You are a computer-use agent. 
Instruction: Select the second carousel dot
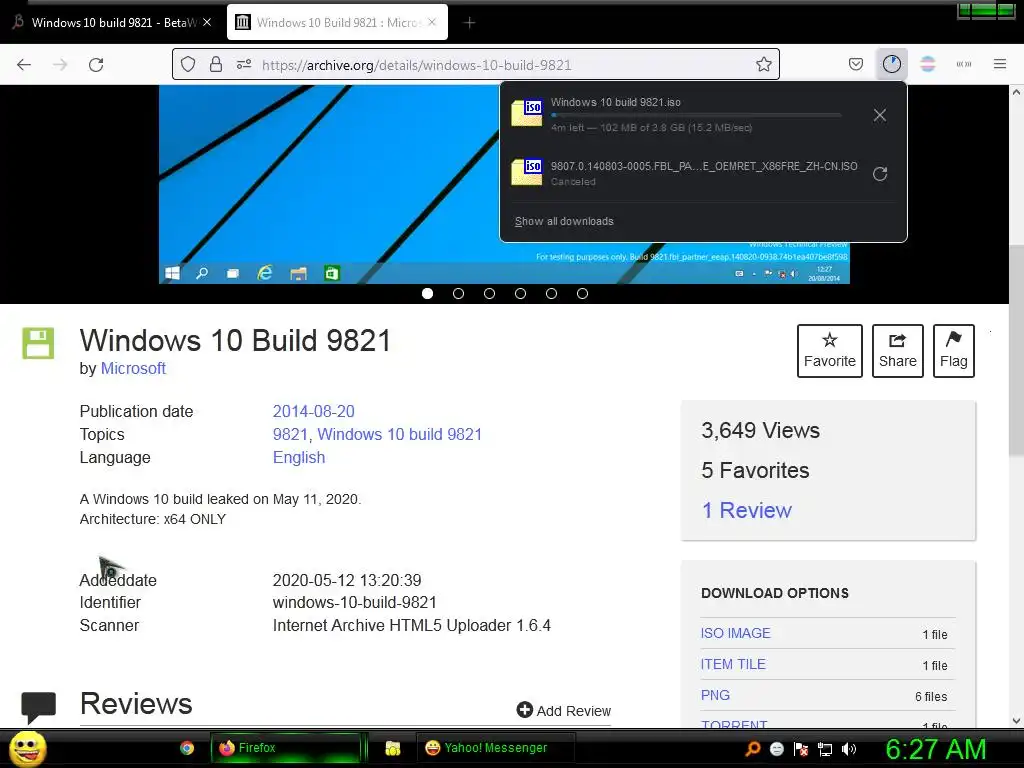(x=458, y=294)
